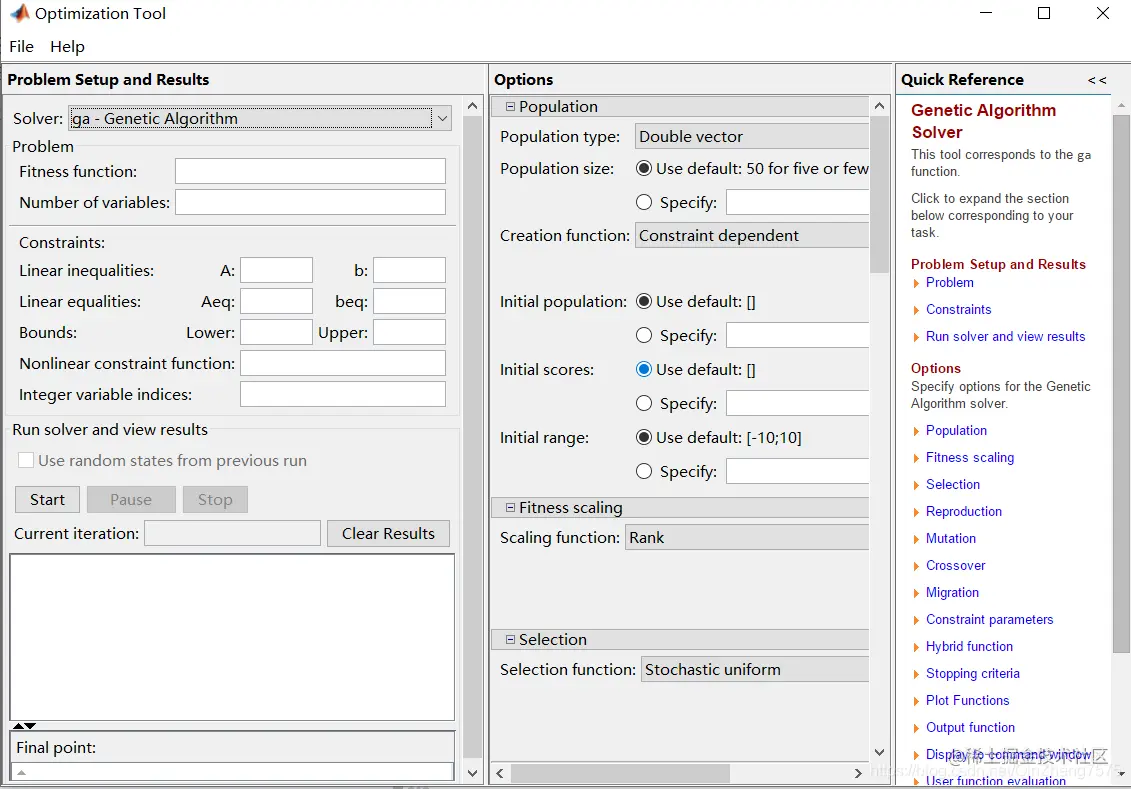Open the Stopping criteria reference link
This screenshot has width=1131, height=789.
pyautogui.click(x=973, y=674)
